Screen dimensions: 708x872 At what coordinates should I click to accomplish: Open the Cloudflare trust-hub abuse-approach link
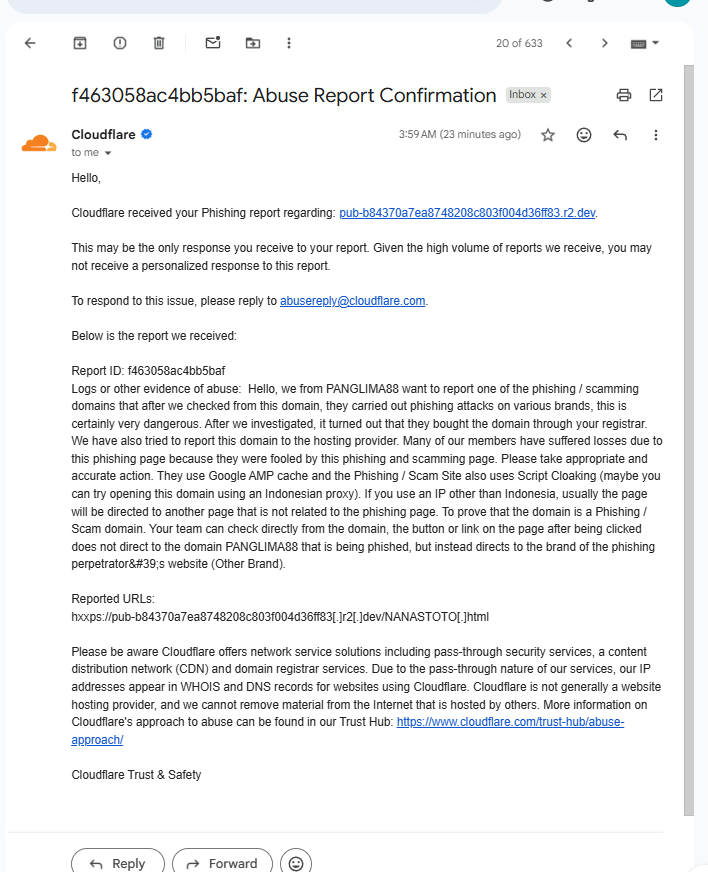click(511, 722)
